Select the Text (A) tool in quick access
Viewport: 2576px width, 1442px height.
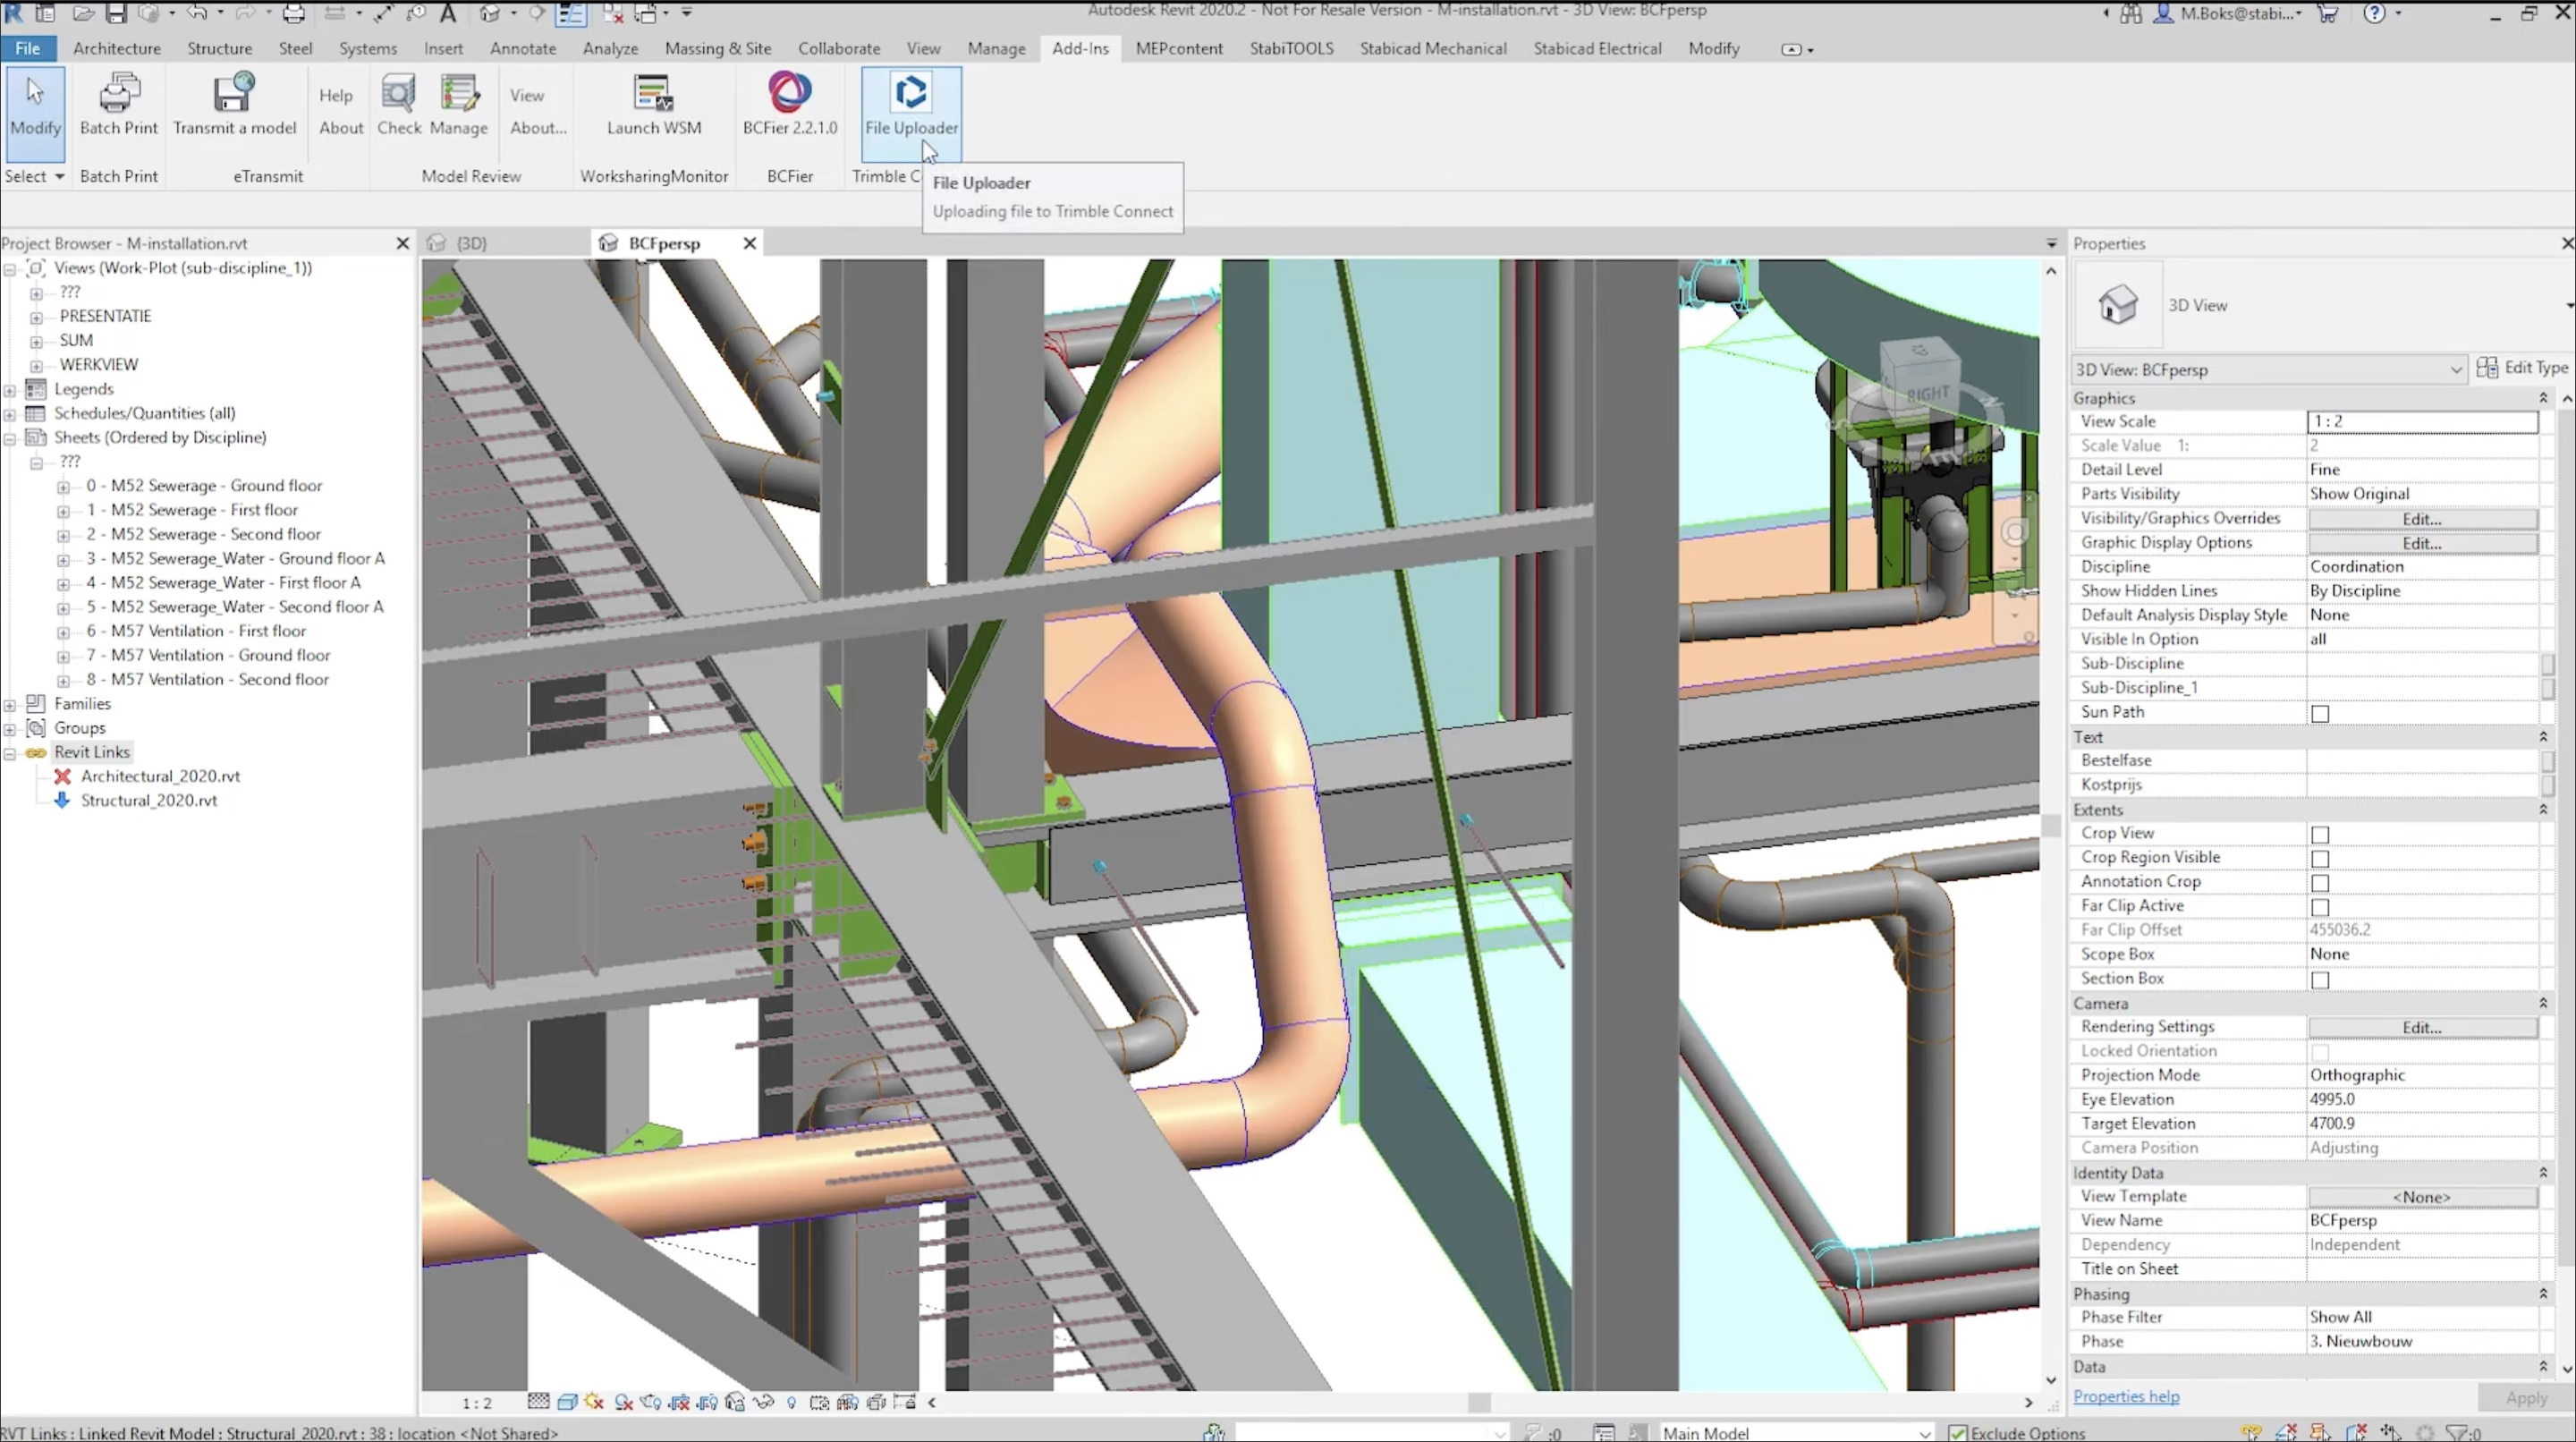pos(448,13)
